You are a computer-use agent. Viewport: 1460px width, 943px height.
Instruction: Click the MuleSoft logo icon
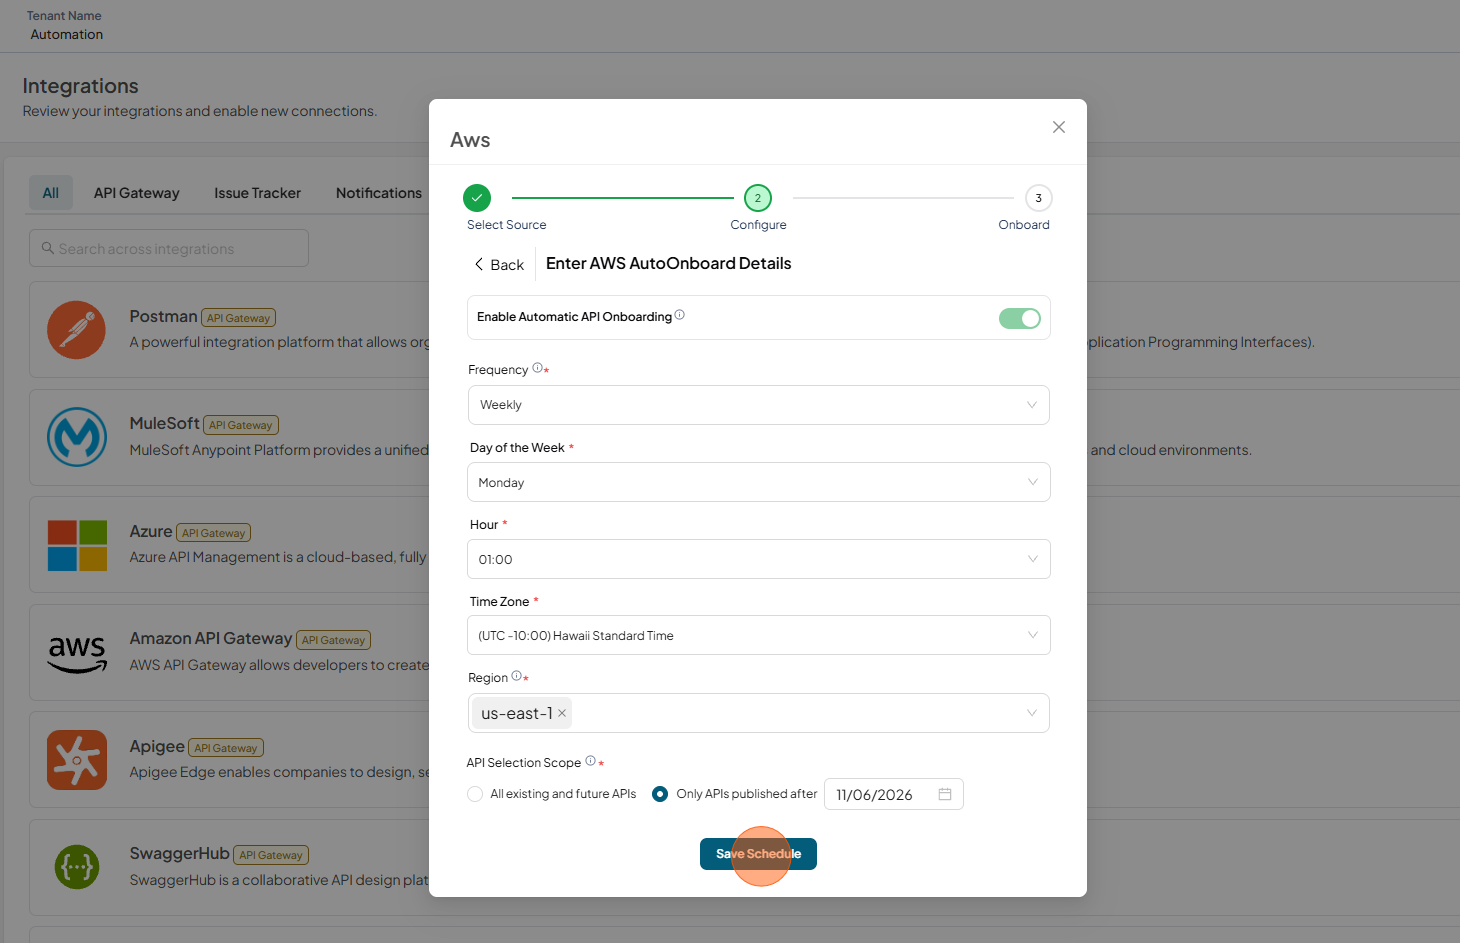point(77,437)
